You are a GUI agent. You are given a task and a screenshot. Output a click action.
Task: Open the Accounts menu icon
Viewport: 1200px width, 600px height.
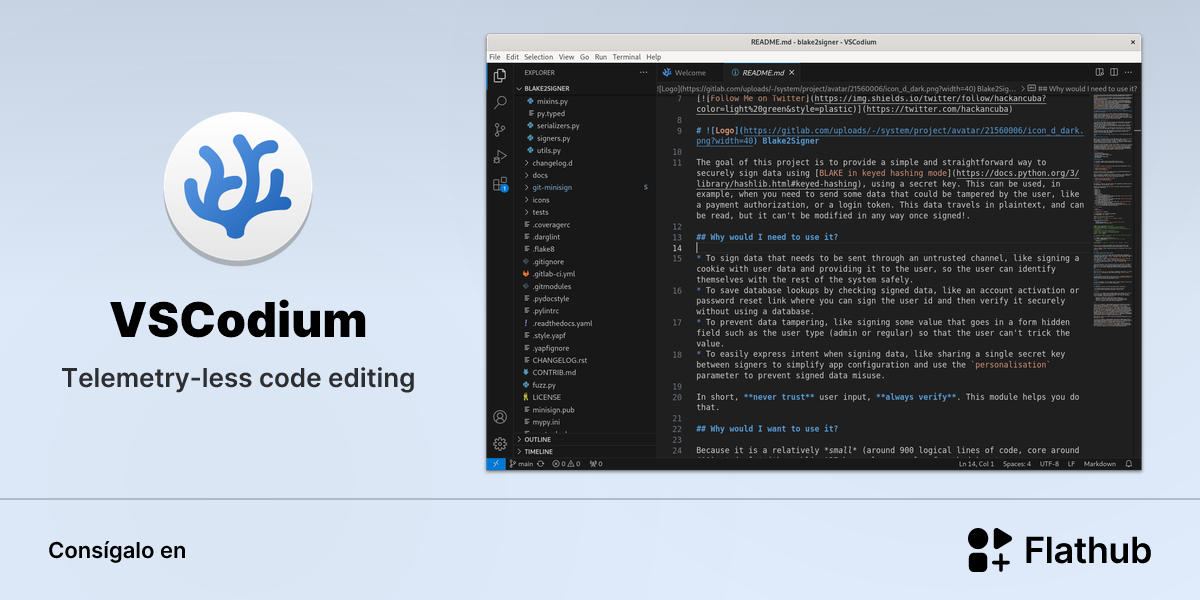[499, 417]
